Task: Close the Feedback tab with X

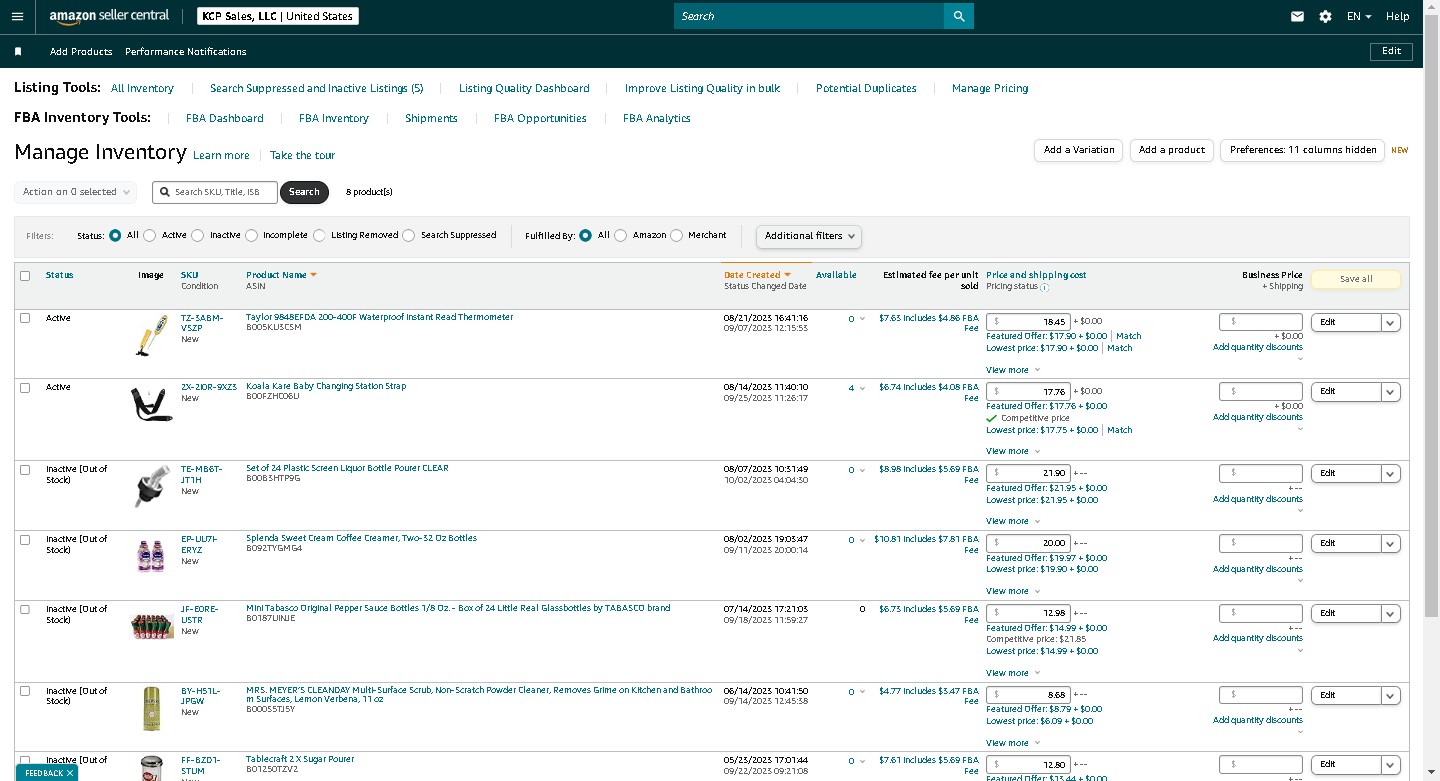Action: click(70, 773)
